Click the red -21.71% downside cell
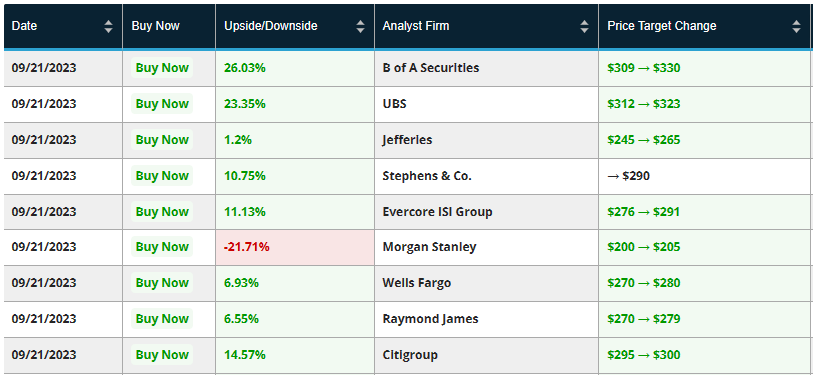The width and height of the screenshot is (813, 375). [295, 247]
